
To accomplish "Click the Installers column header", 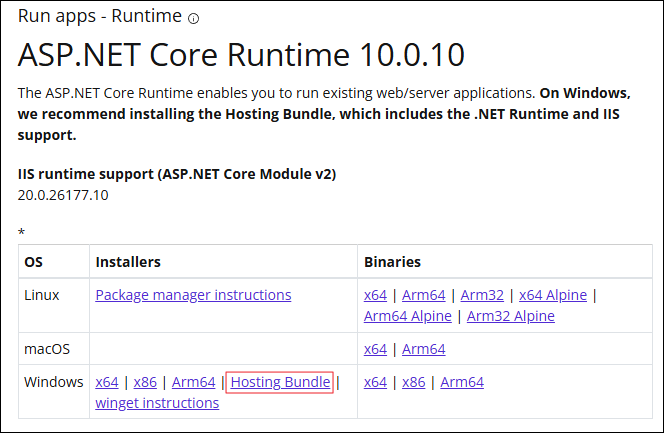I will pyautogui.click(x=128, y=262).
